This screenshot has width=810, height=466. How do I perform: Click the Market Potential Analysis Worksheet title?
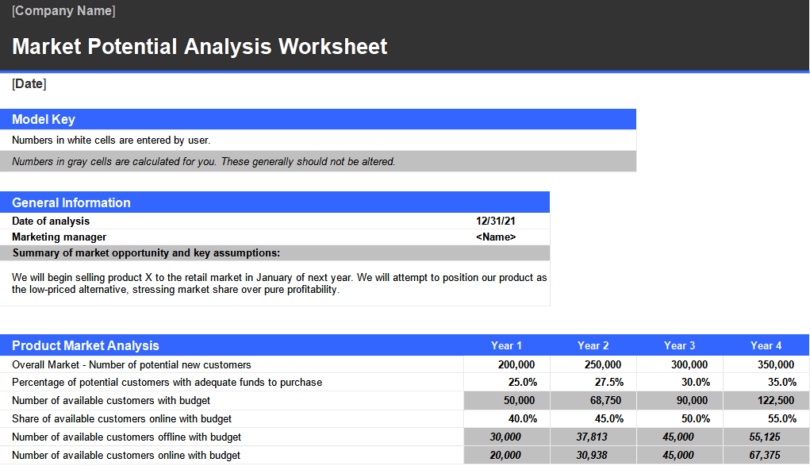coord(199,46)
